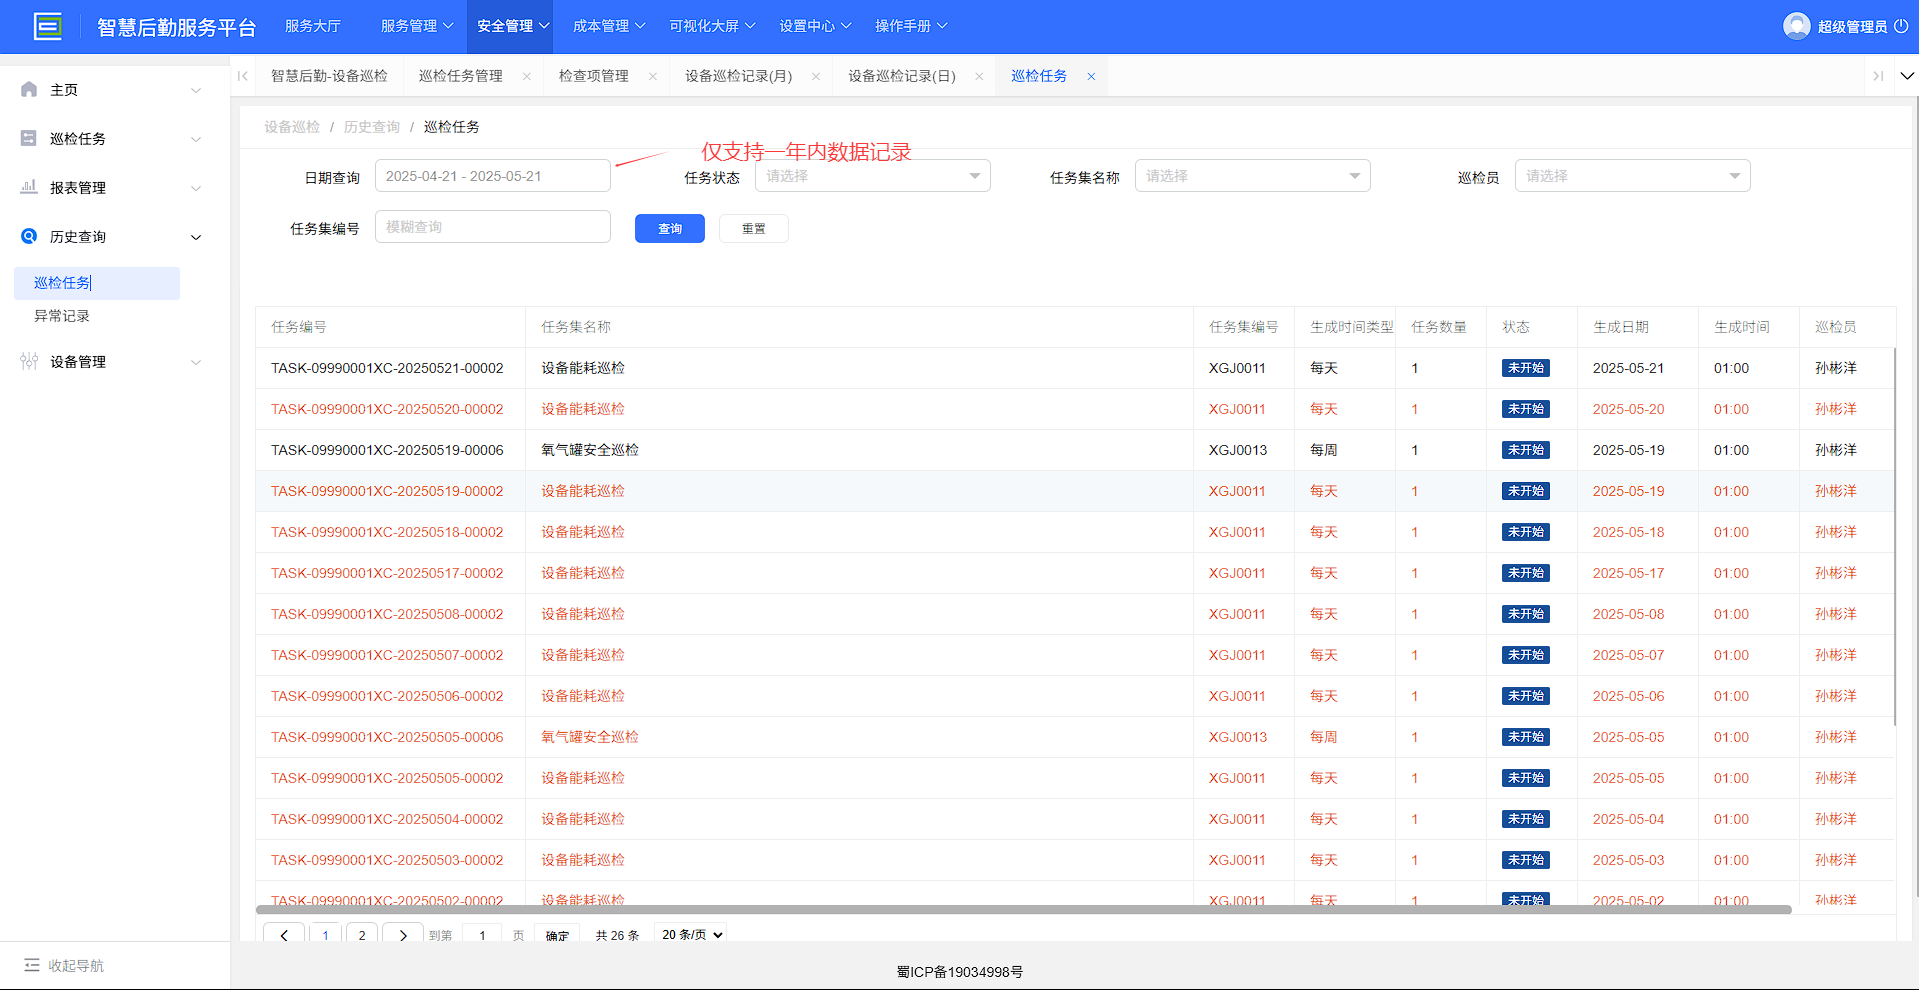Screen dimensions: 1919x990
Task: Open the 成本管理 top menu
Action: tap(609, 26)
